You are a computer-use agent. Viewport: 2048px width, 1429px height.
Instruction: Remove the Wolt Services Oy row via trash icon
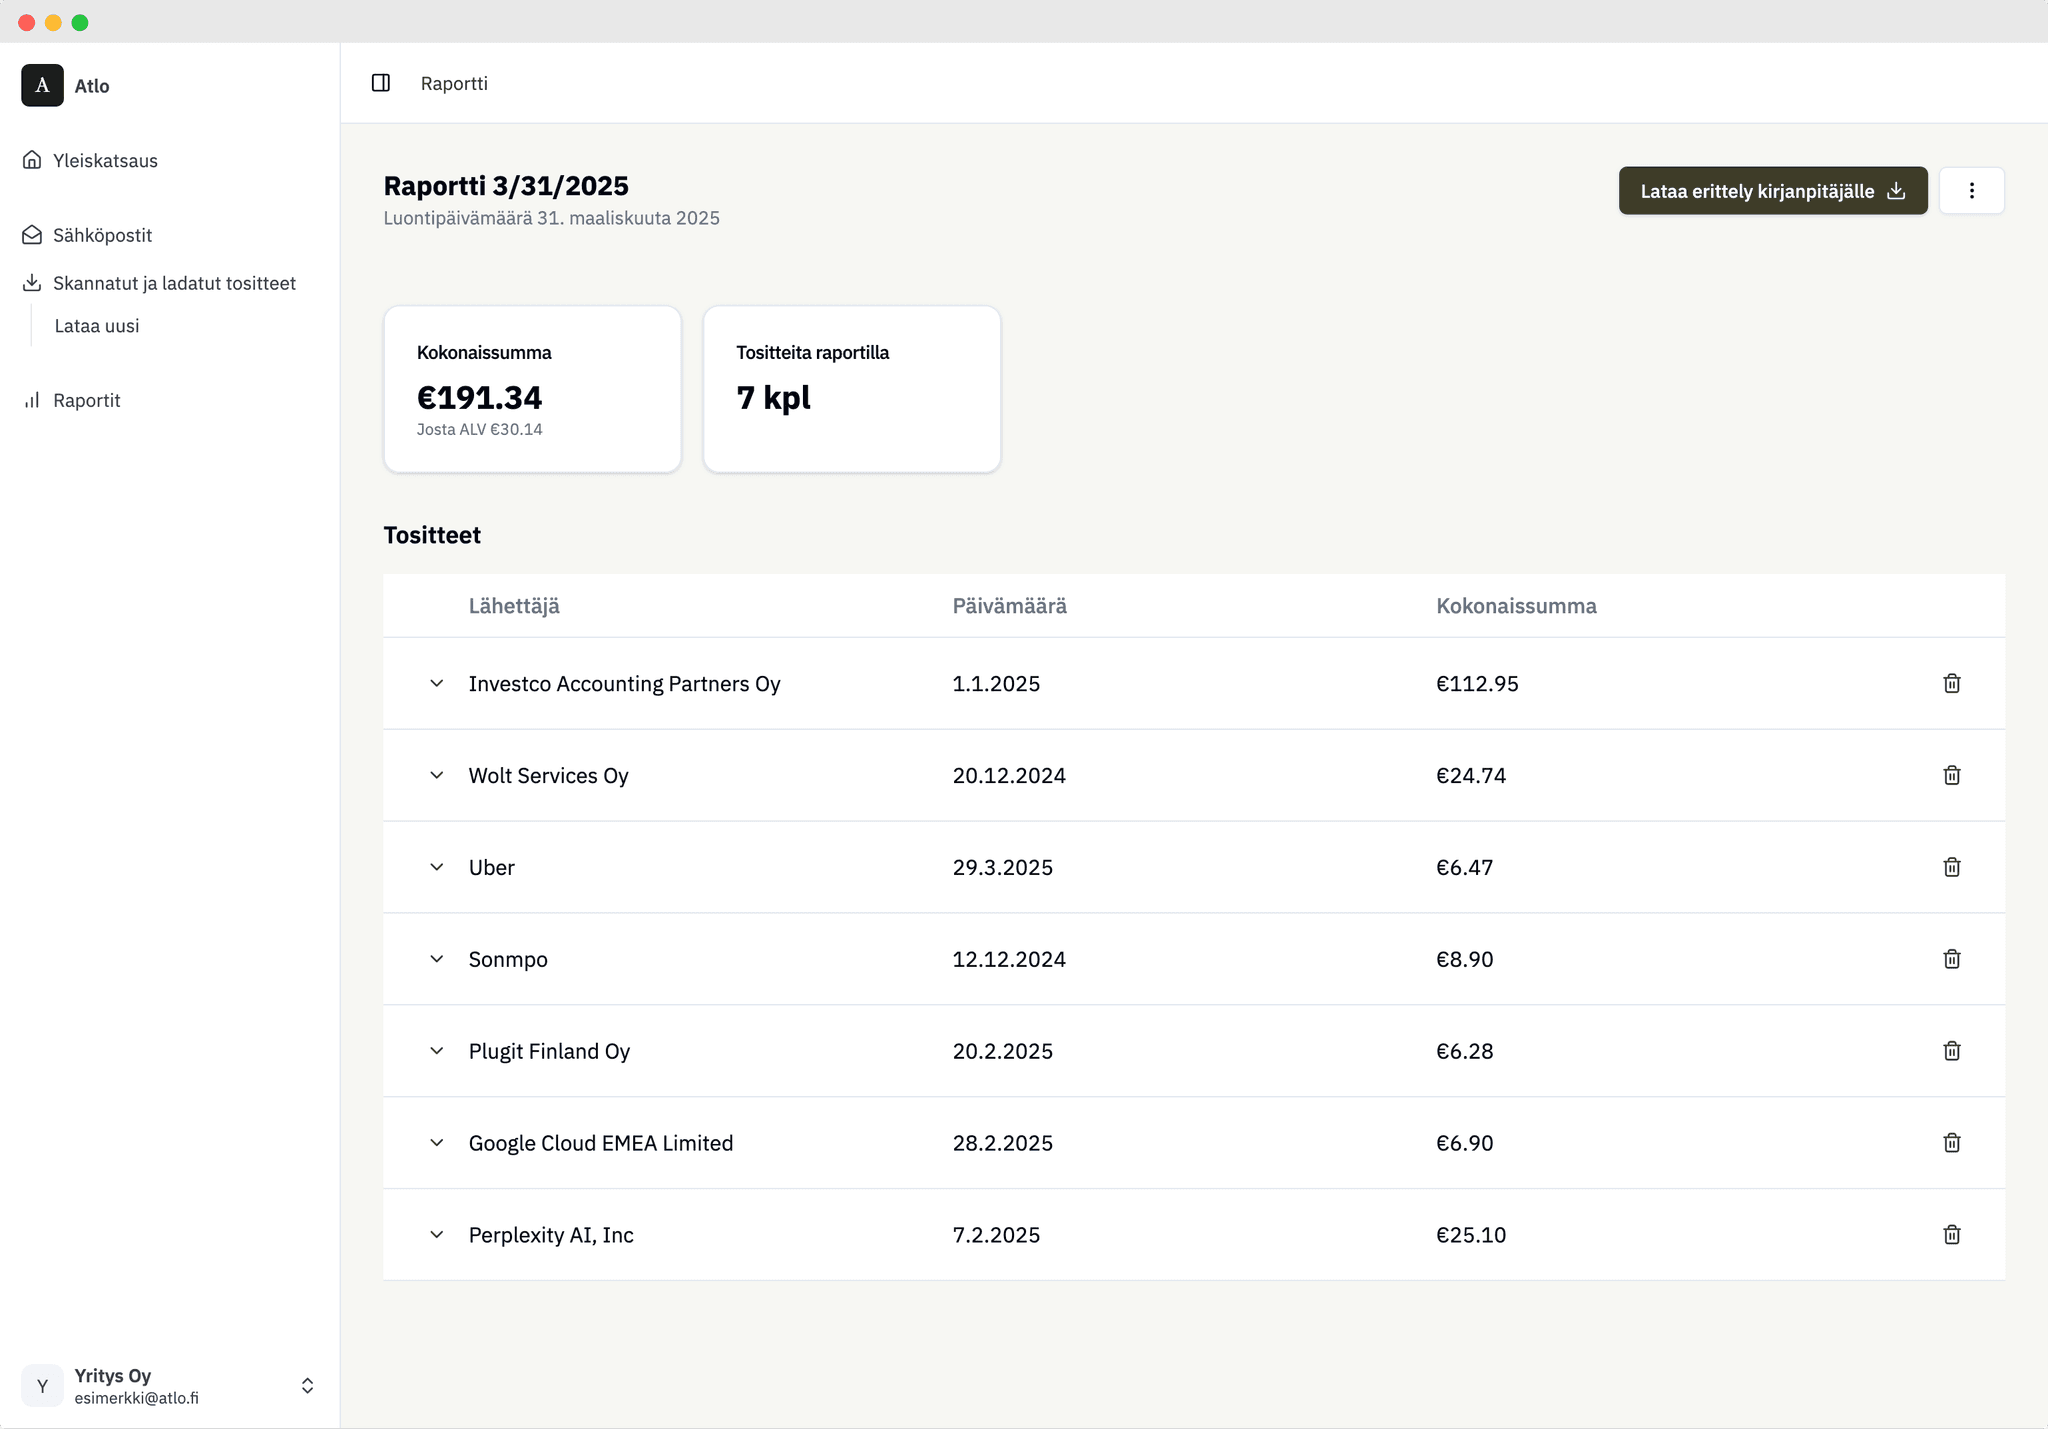1952,775
